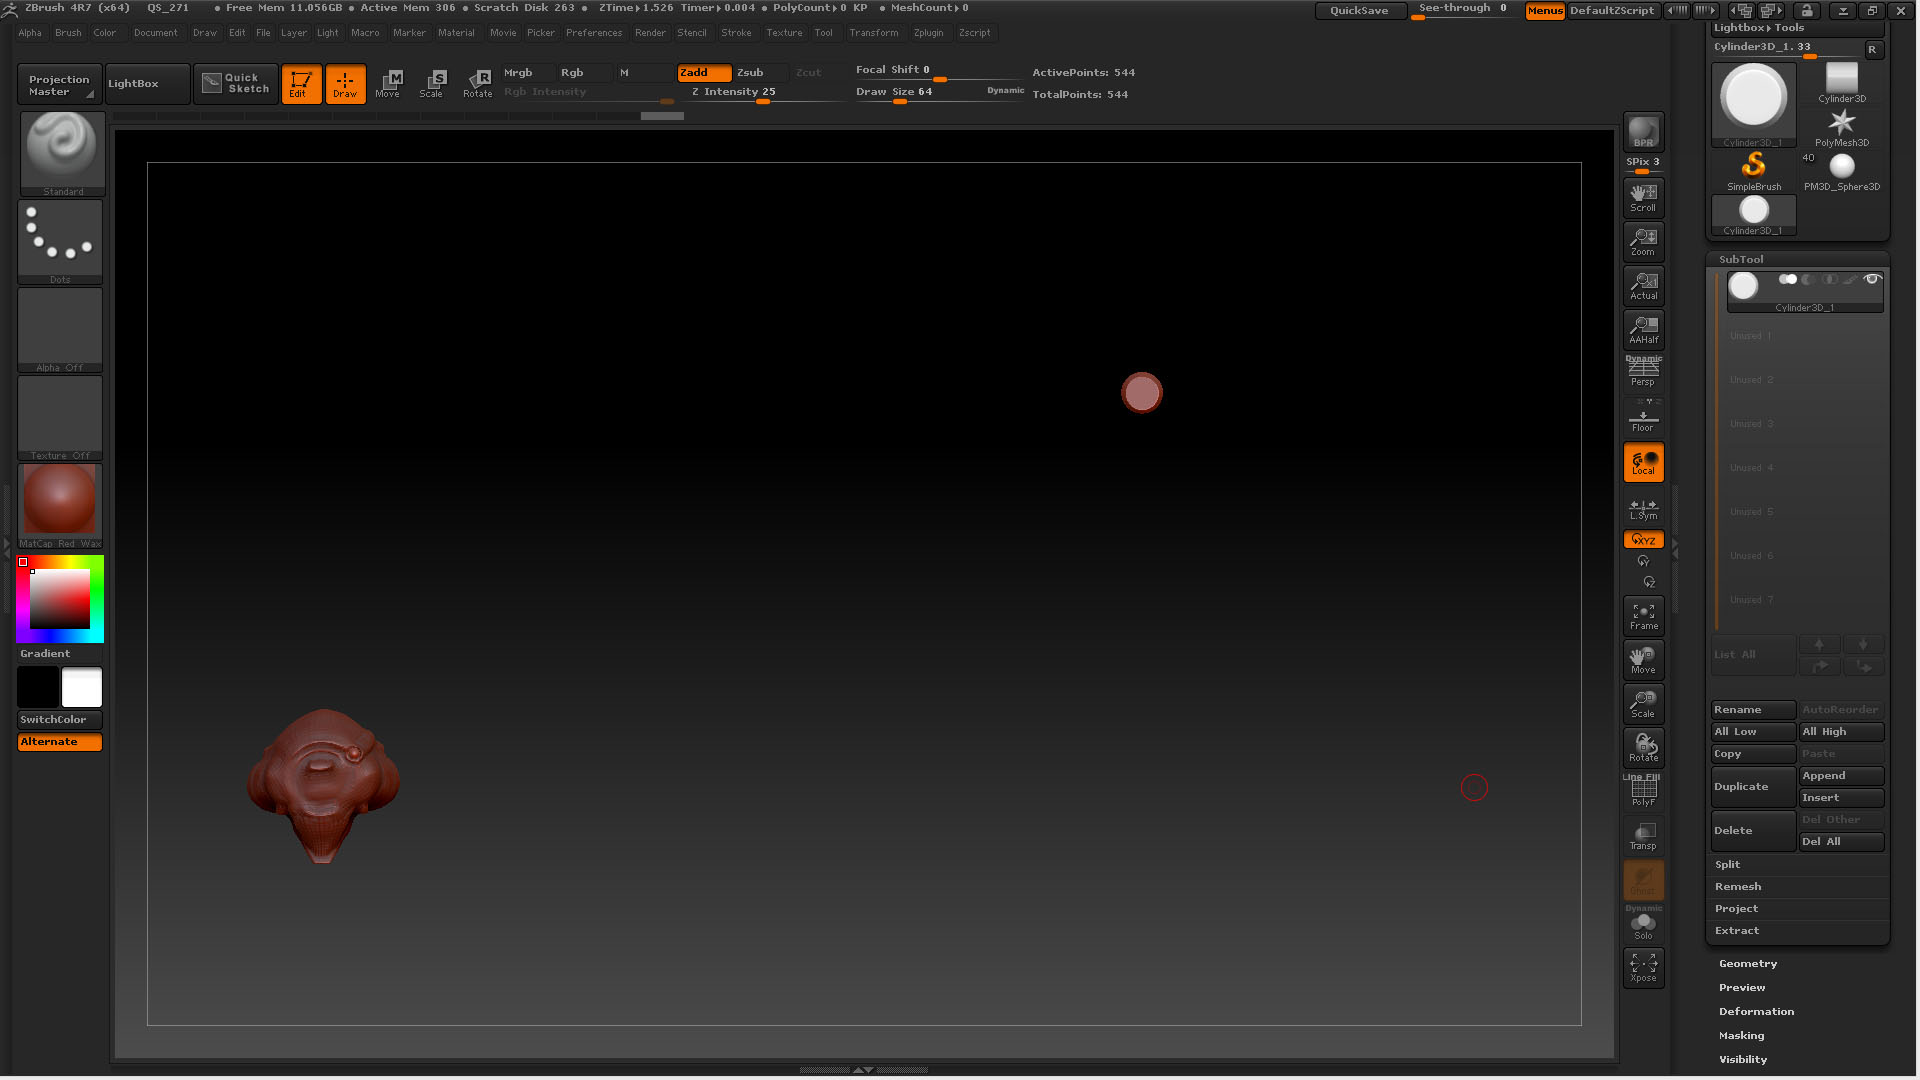Expand the Preview section

(1742, 988)
